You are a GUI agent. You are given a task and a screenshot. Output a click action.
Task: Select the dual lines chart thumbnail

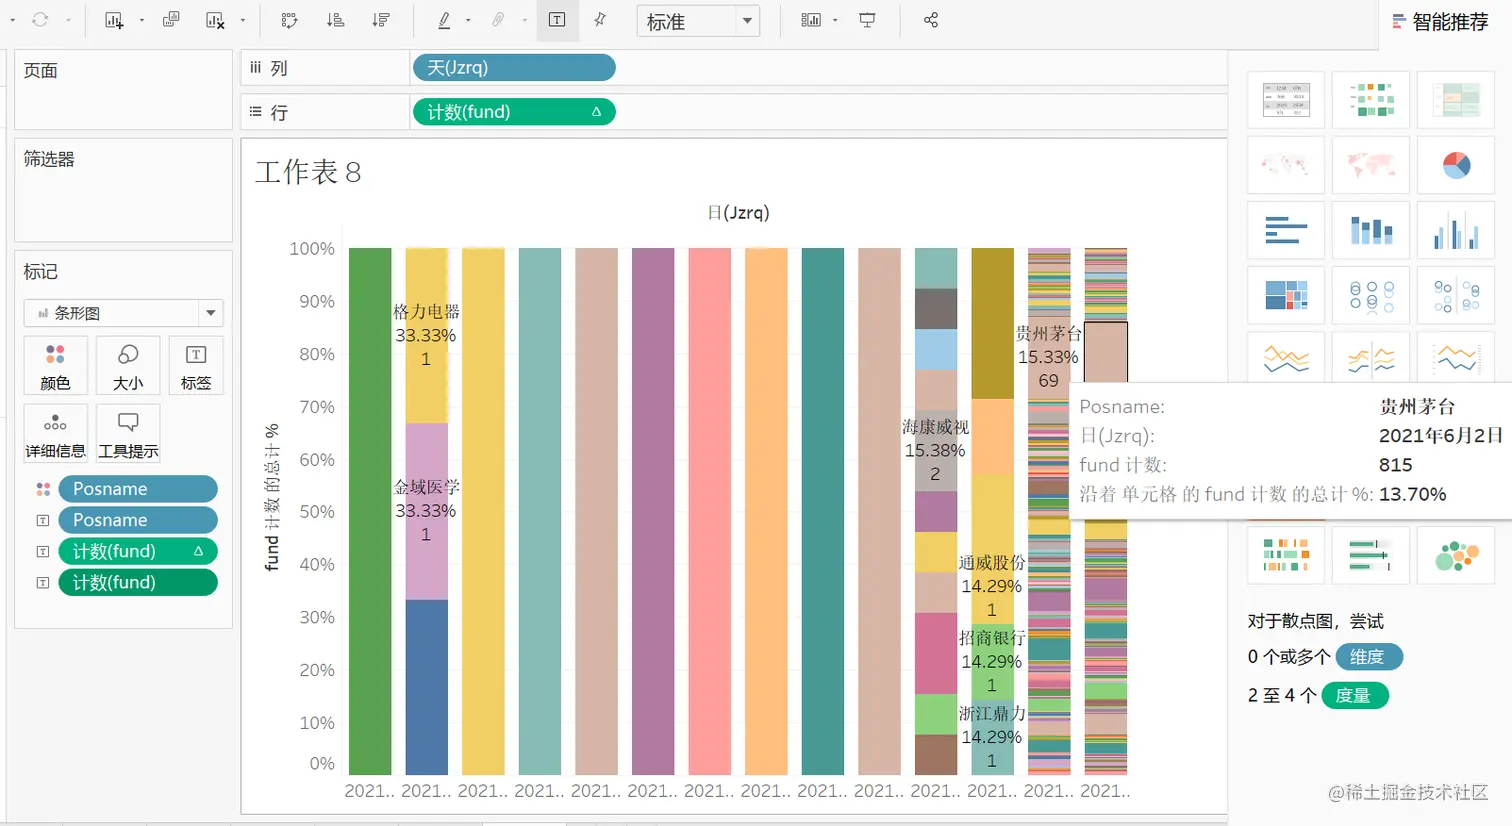tap(1456, 357)
